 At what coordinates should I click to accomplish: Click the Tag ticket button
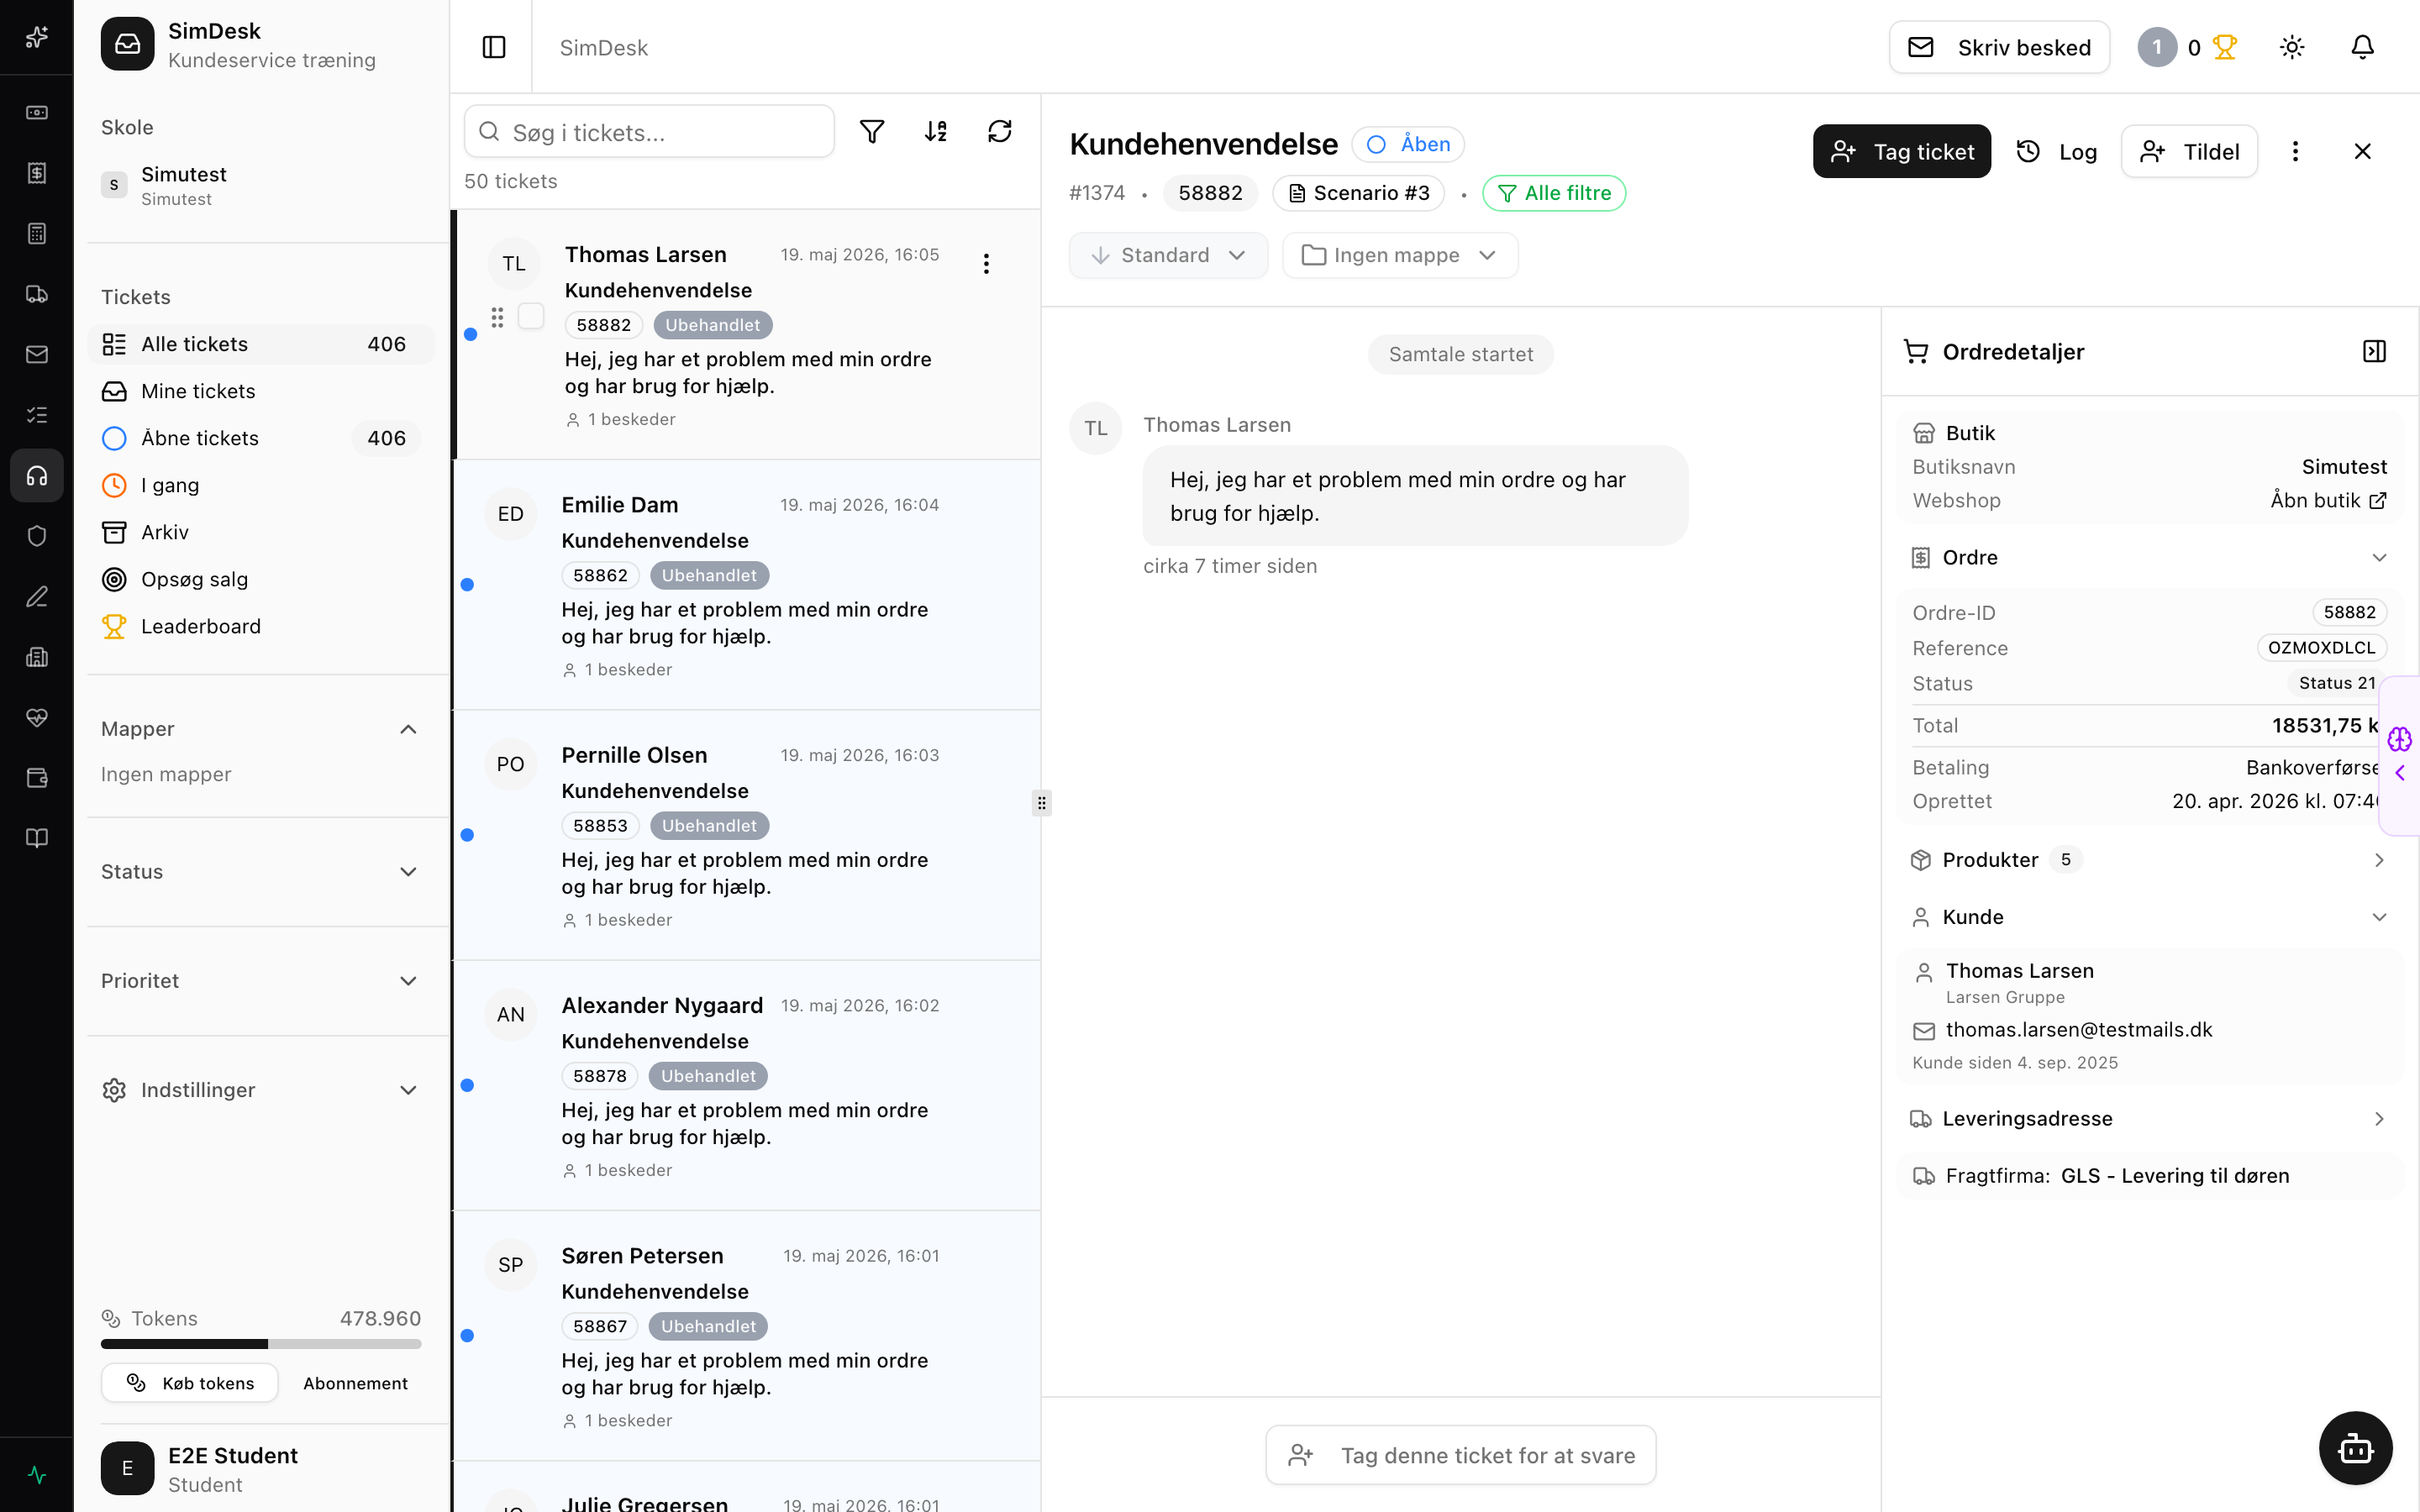1901,151
